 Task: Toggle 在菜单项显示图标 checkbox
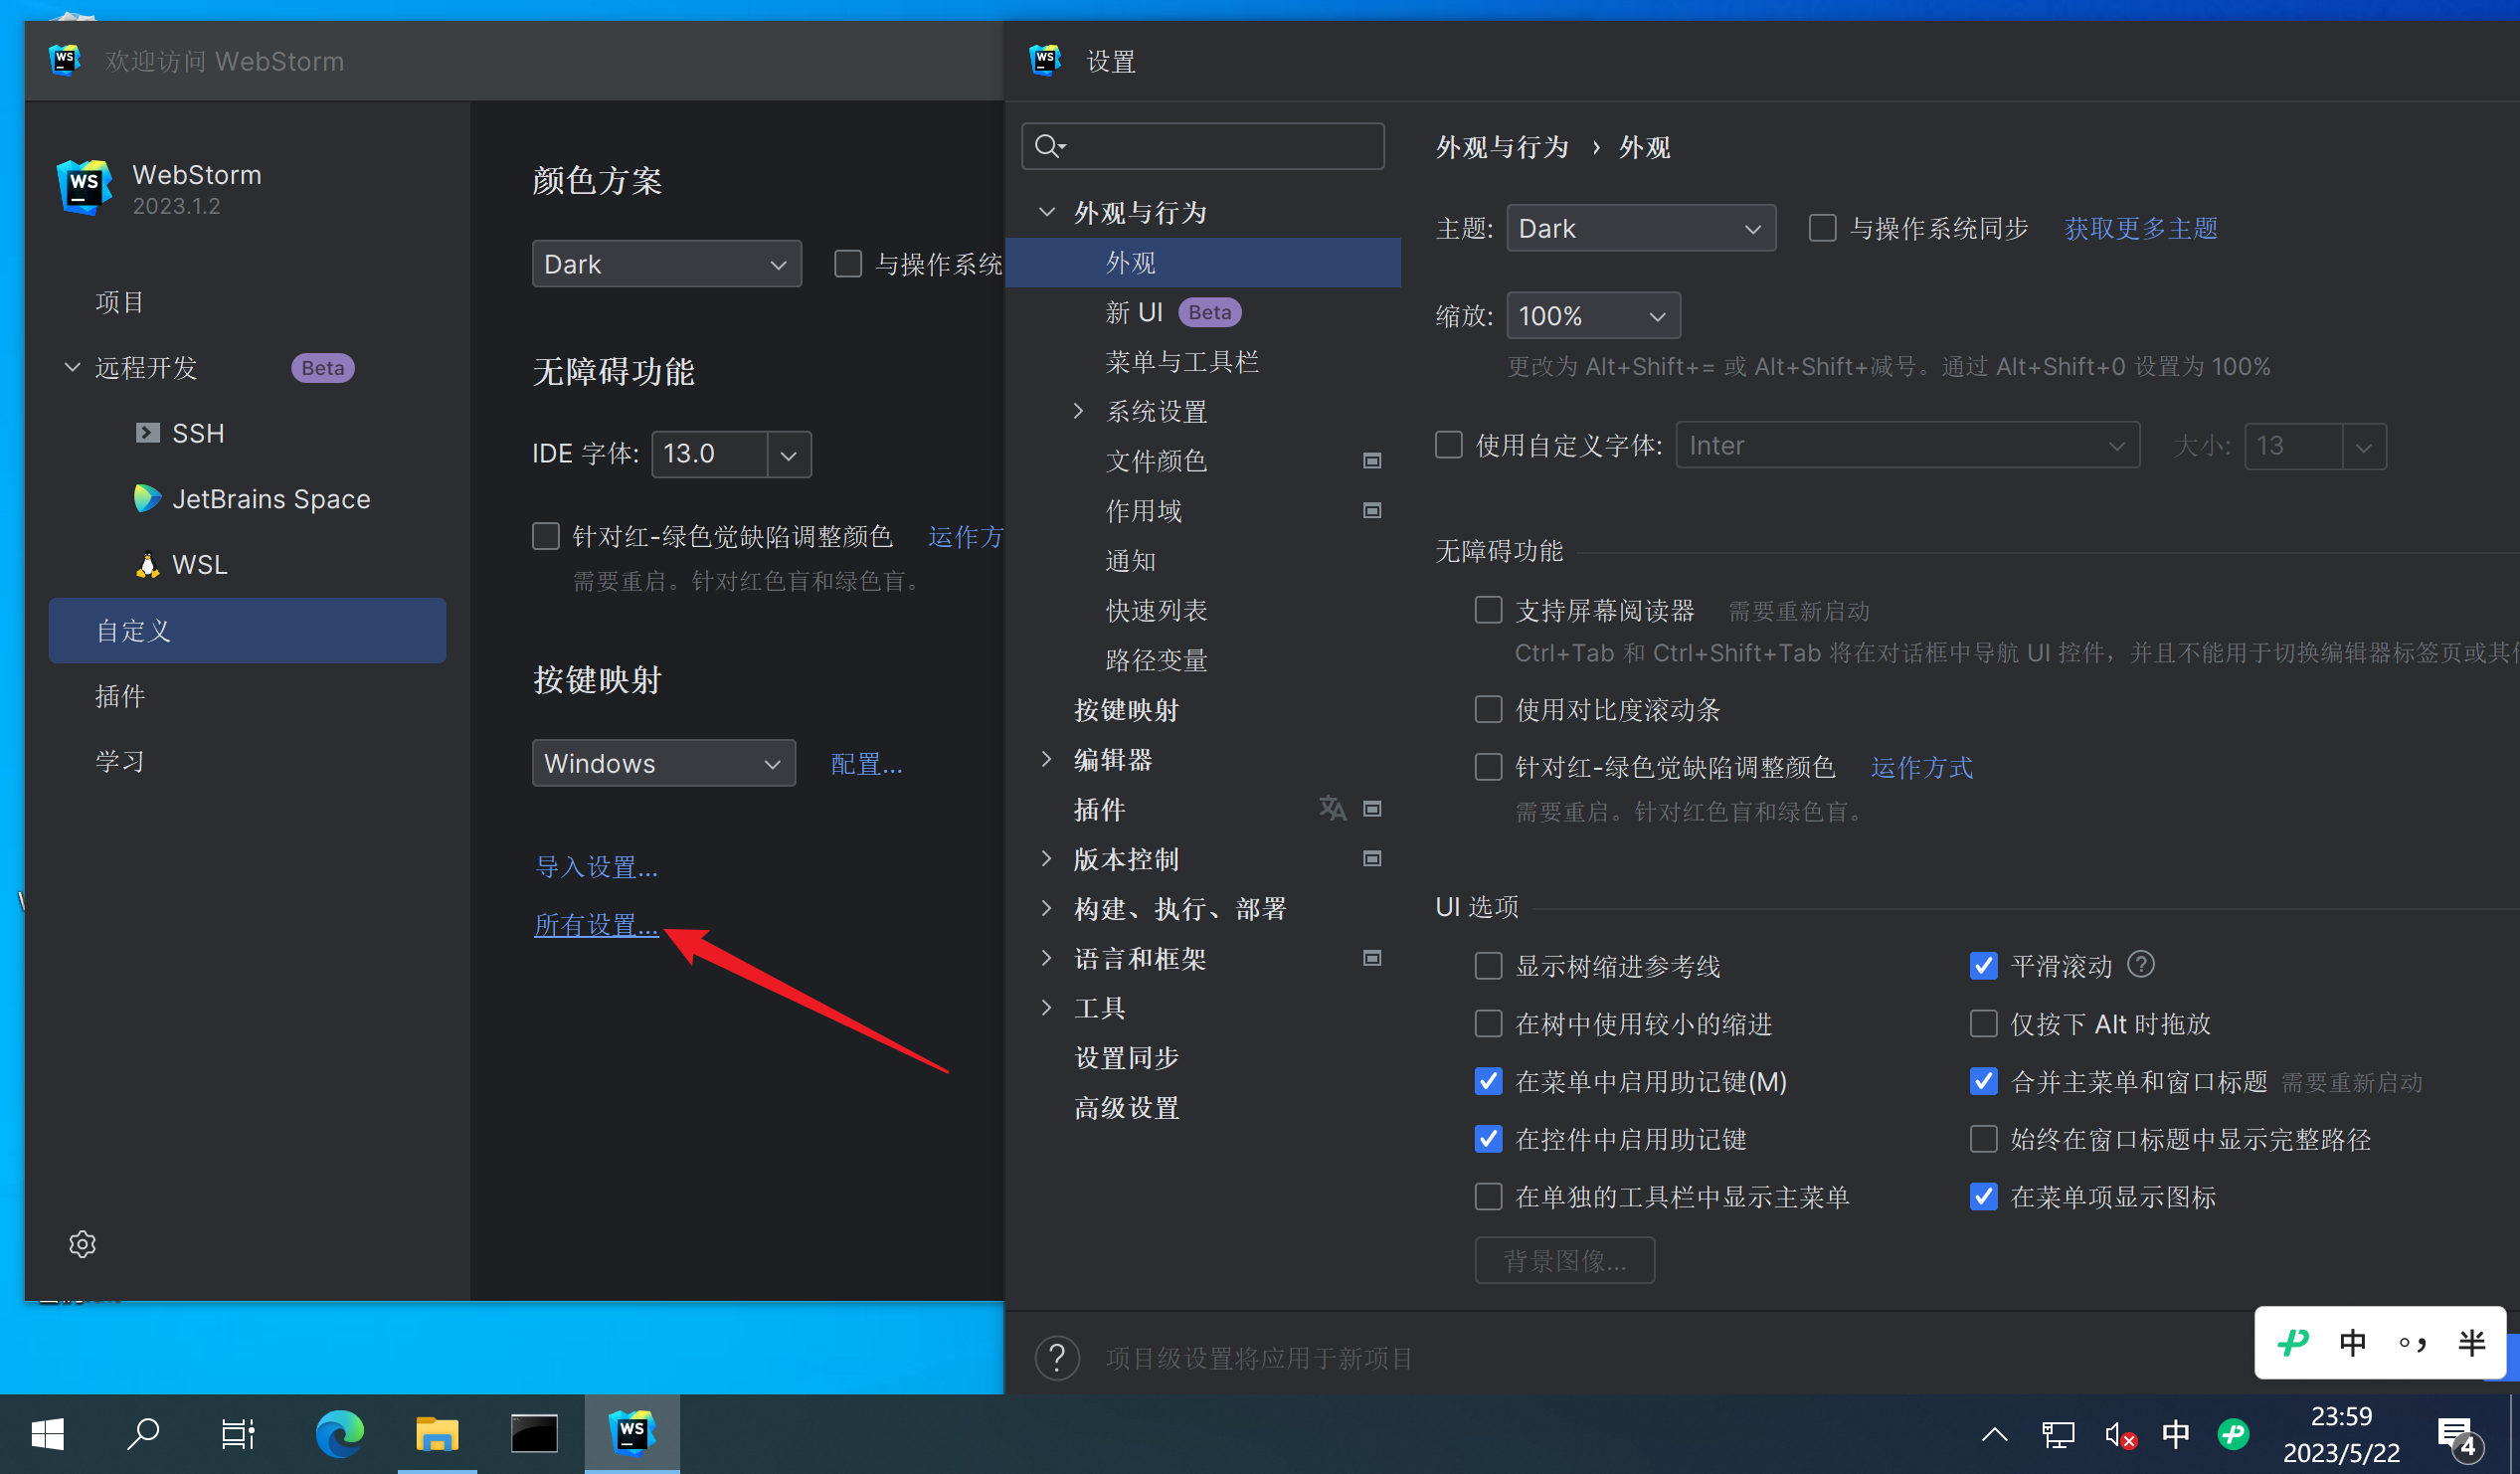click(1983, 1196)
